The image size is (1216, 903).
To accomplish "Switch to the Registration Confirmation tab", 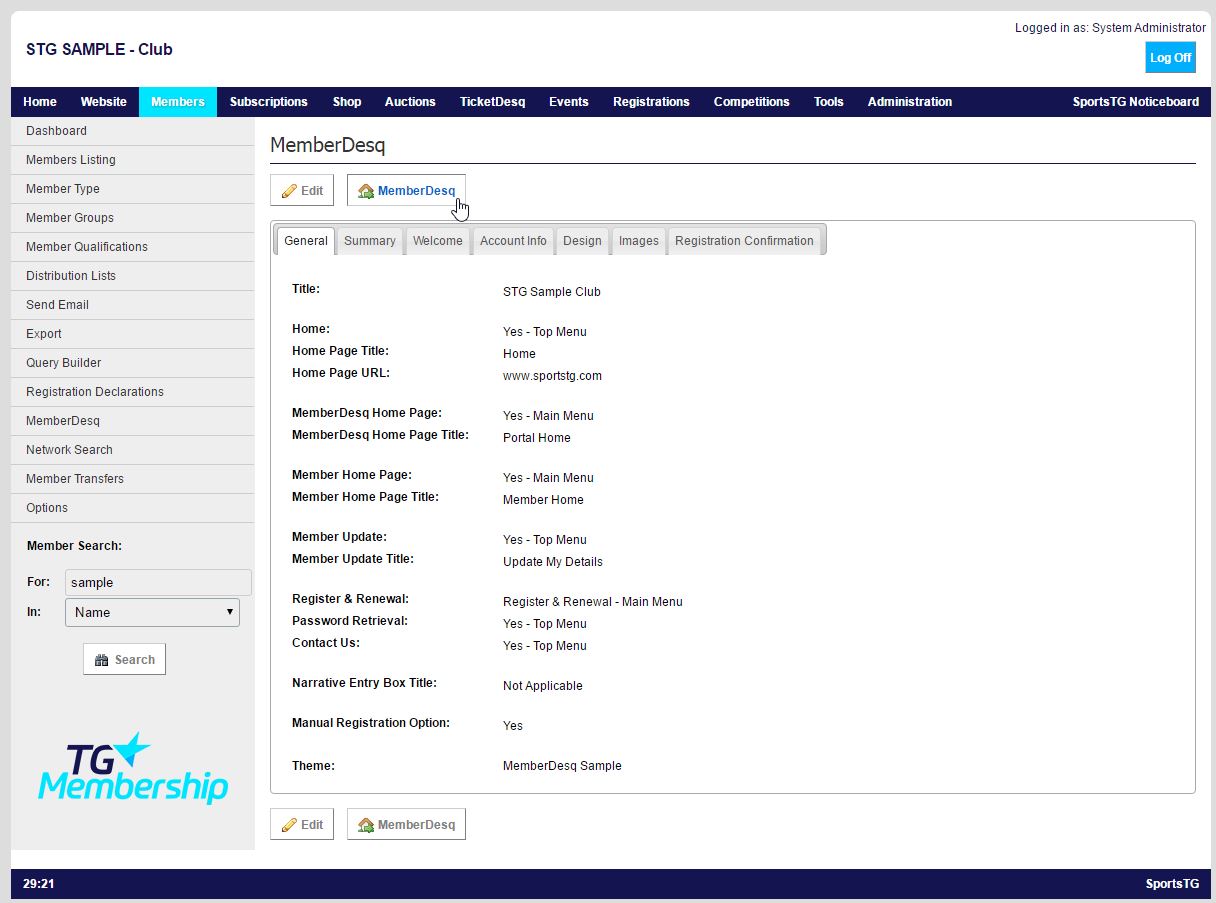I will click(744, 241).
